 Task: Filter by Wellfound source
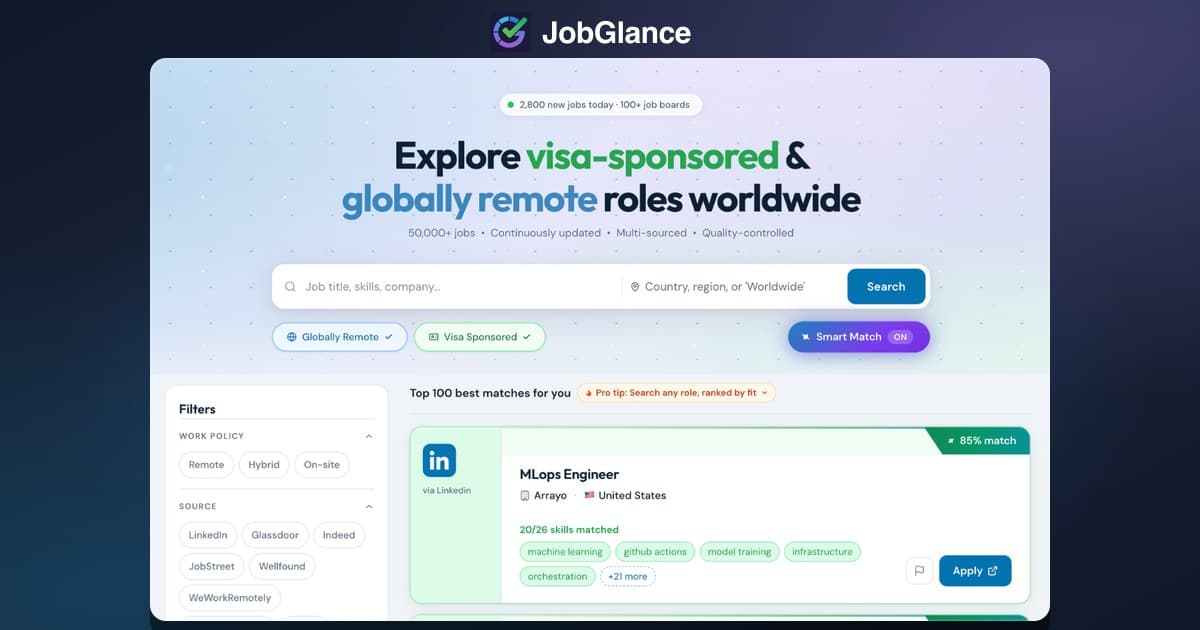coord(282,566)
